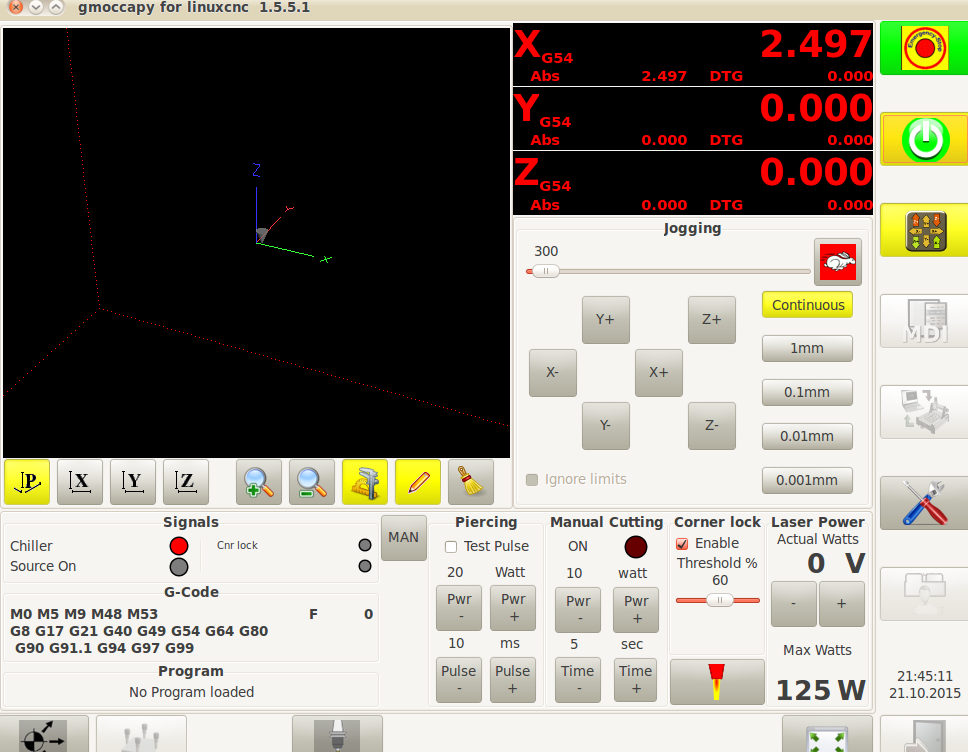Select 0.01mm jog increment
Viewport: 968px width, 752px height.
click(x=807, y=436)
